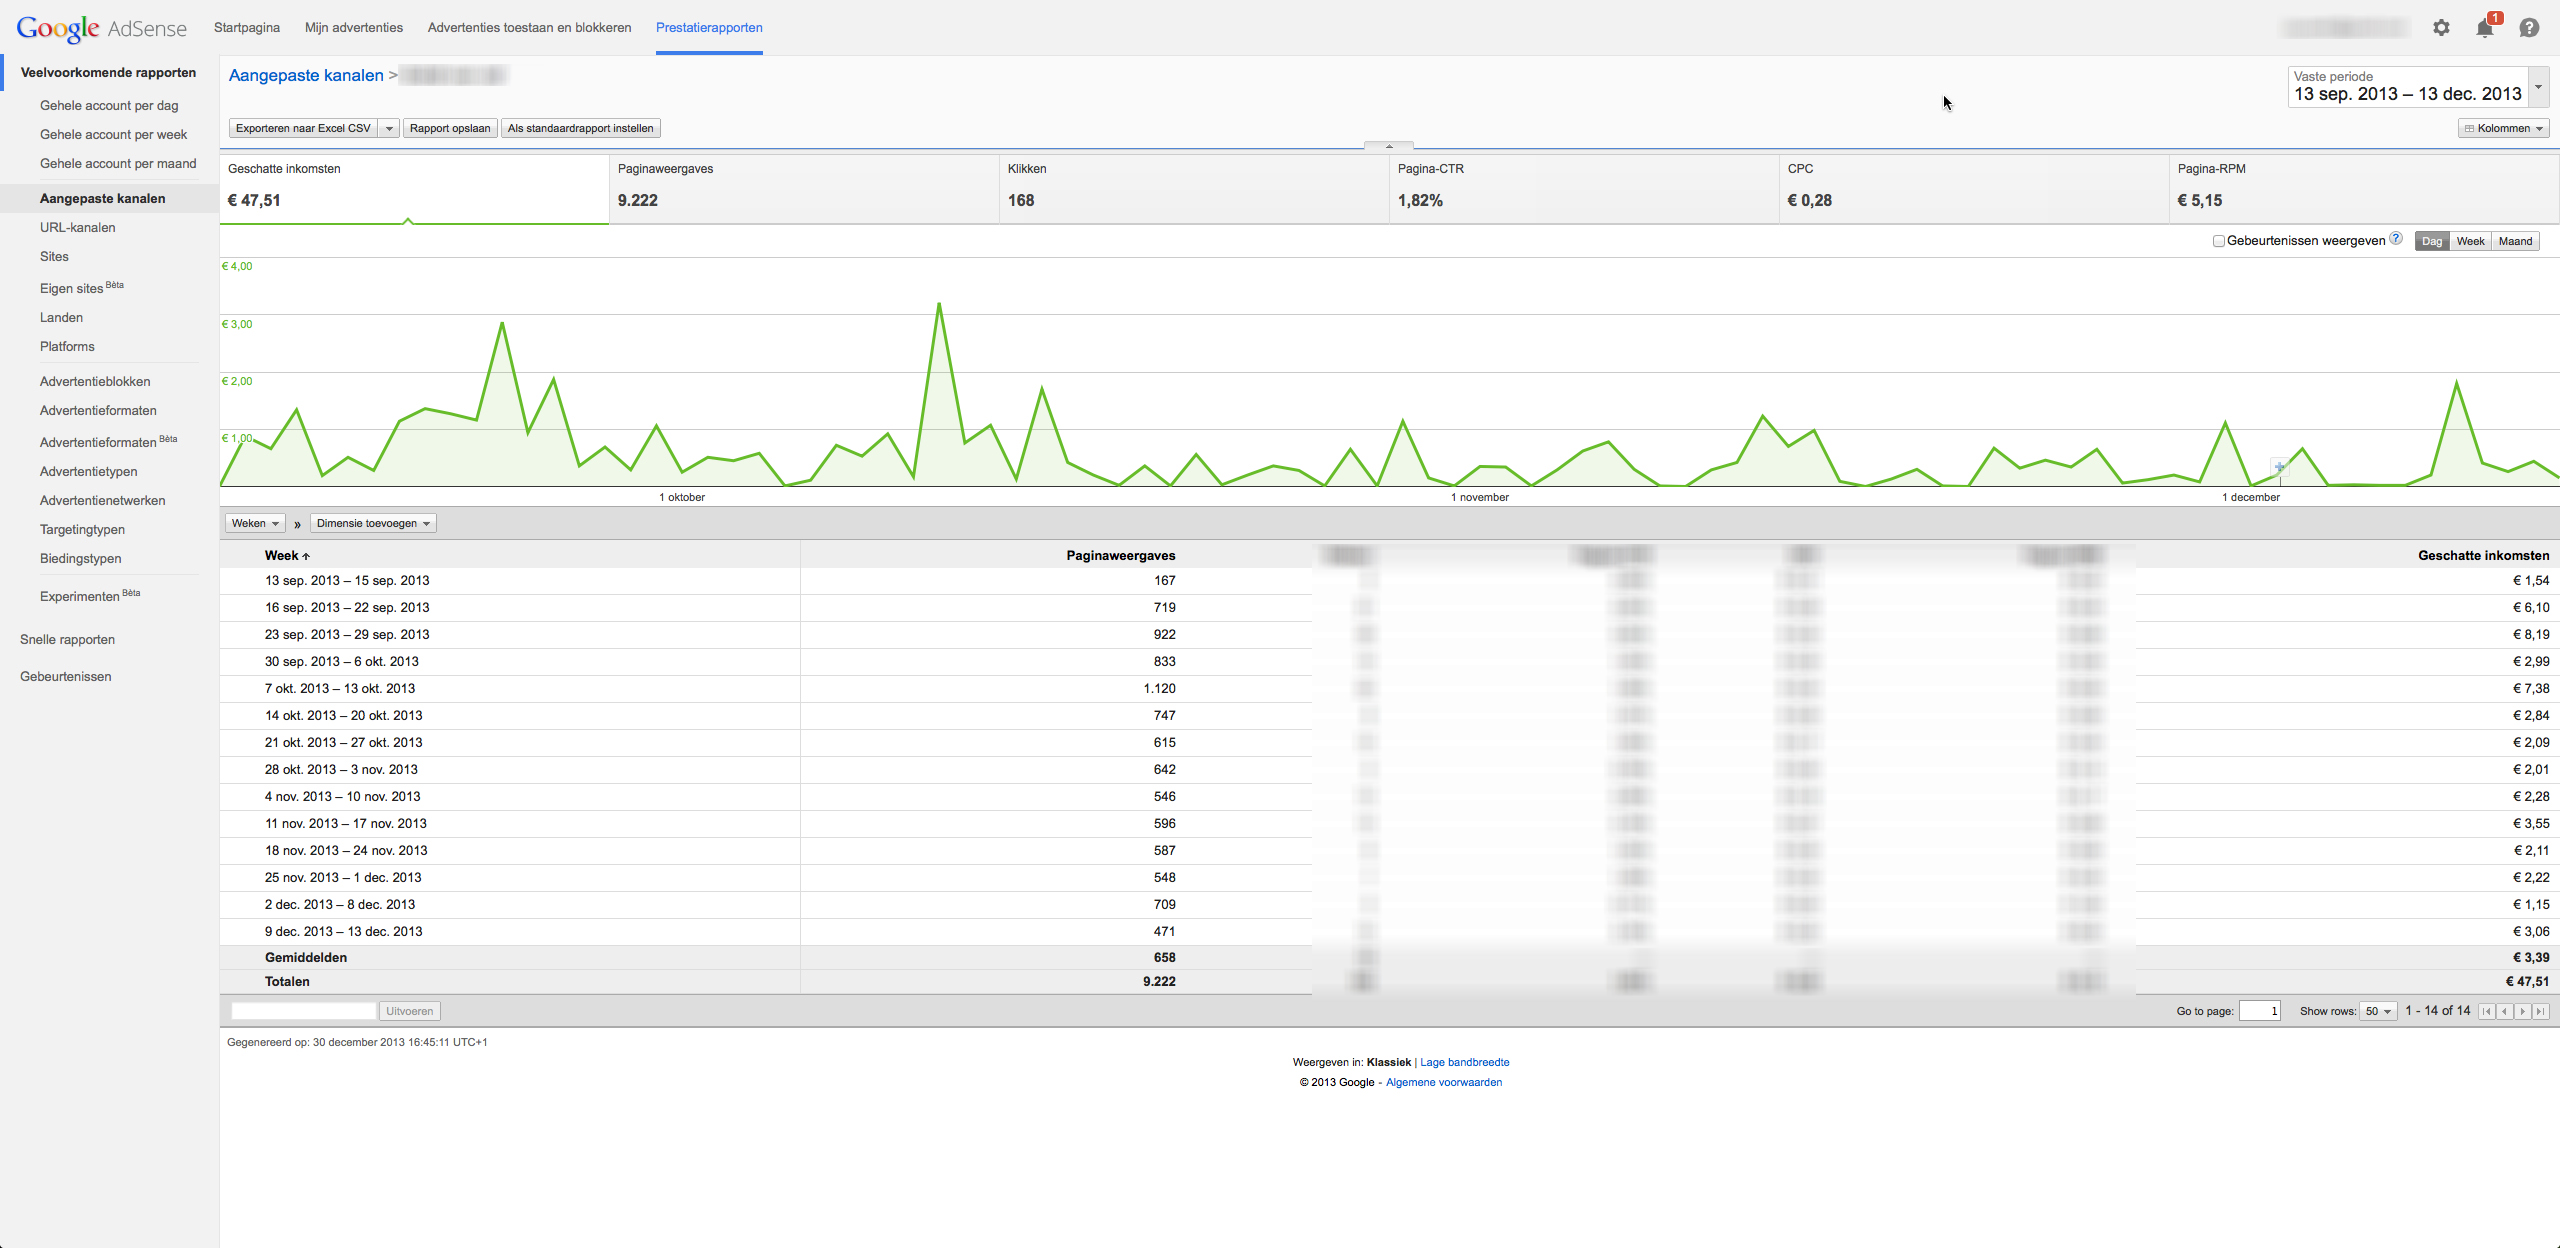
Task: Select URL-kanalen in the sidebar
Action: pos(77,227)
